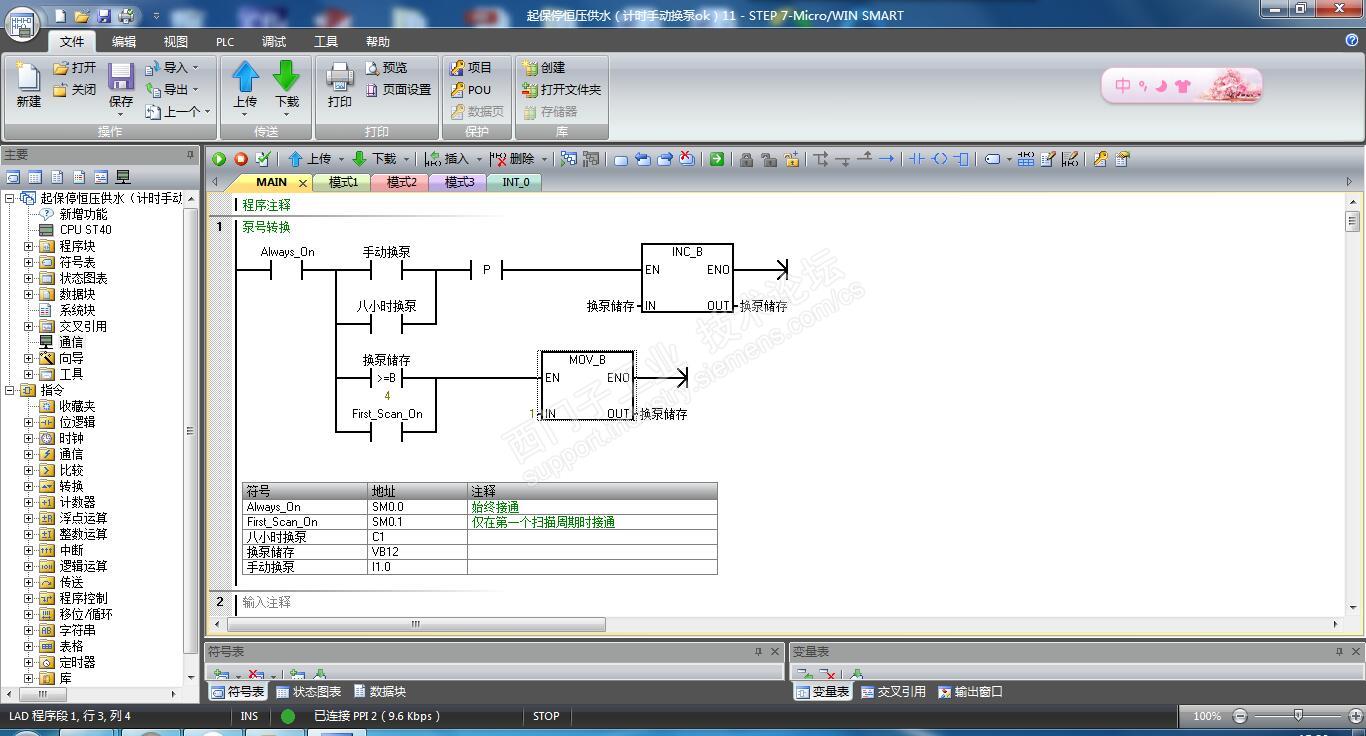Open the STEP 7 application round menu button
Image resolution: width=1366 pixels, height=736 pixels.
click(23, 22)
